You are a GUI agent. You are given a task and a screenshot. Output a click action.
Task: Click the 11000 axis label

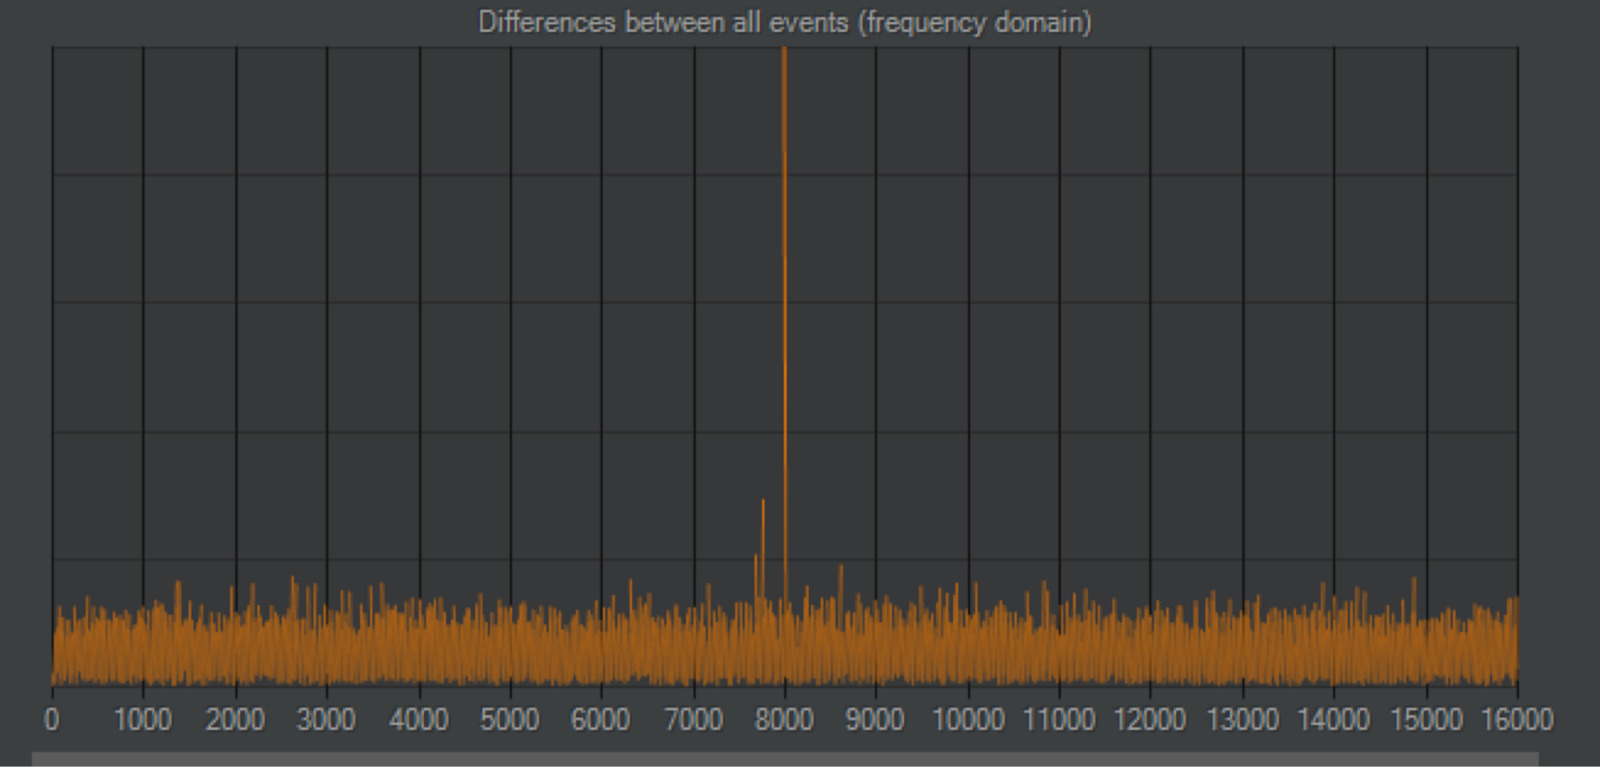click(1059, 719)
